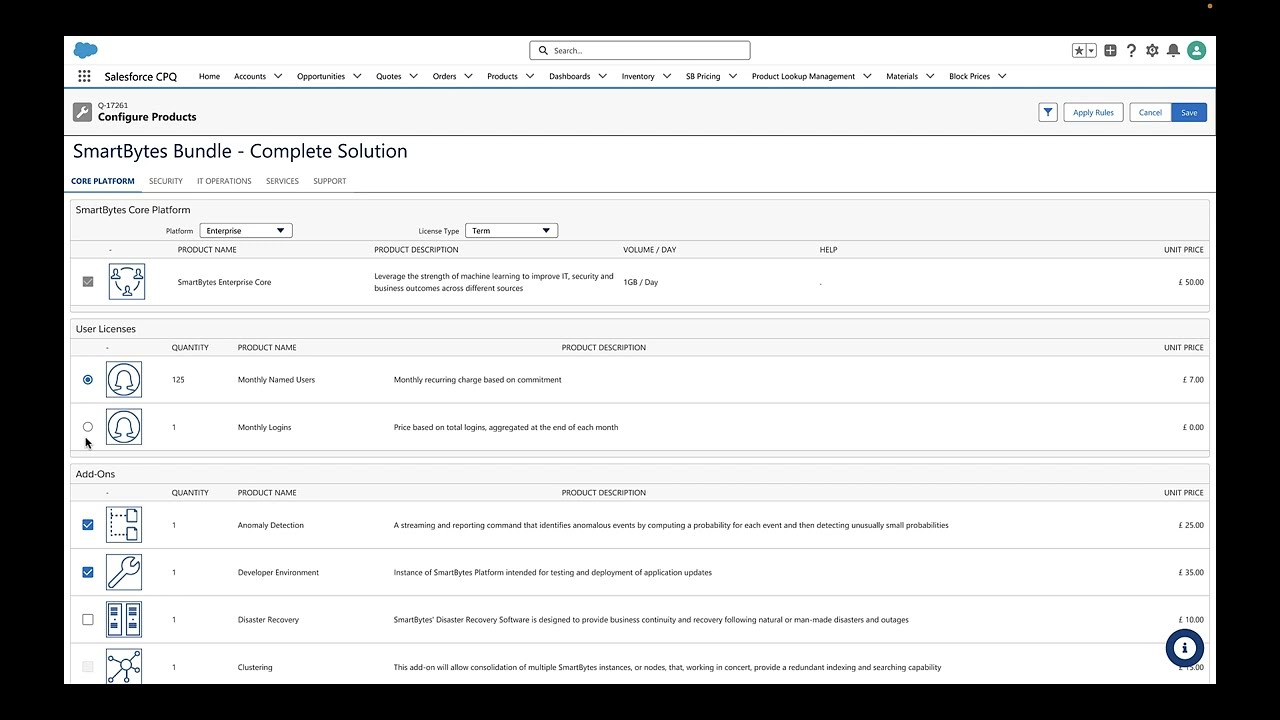Expand the Quotes nav dropdown arrow
Screen dimensions: 1280x720
tap(413, 76)
